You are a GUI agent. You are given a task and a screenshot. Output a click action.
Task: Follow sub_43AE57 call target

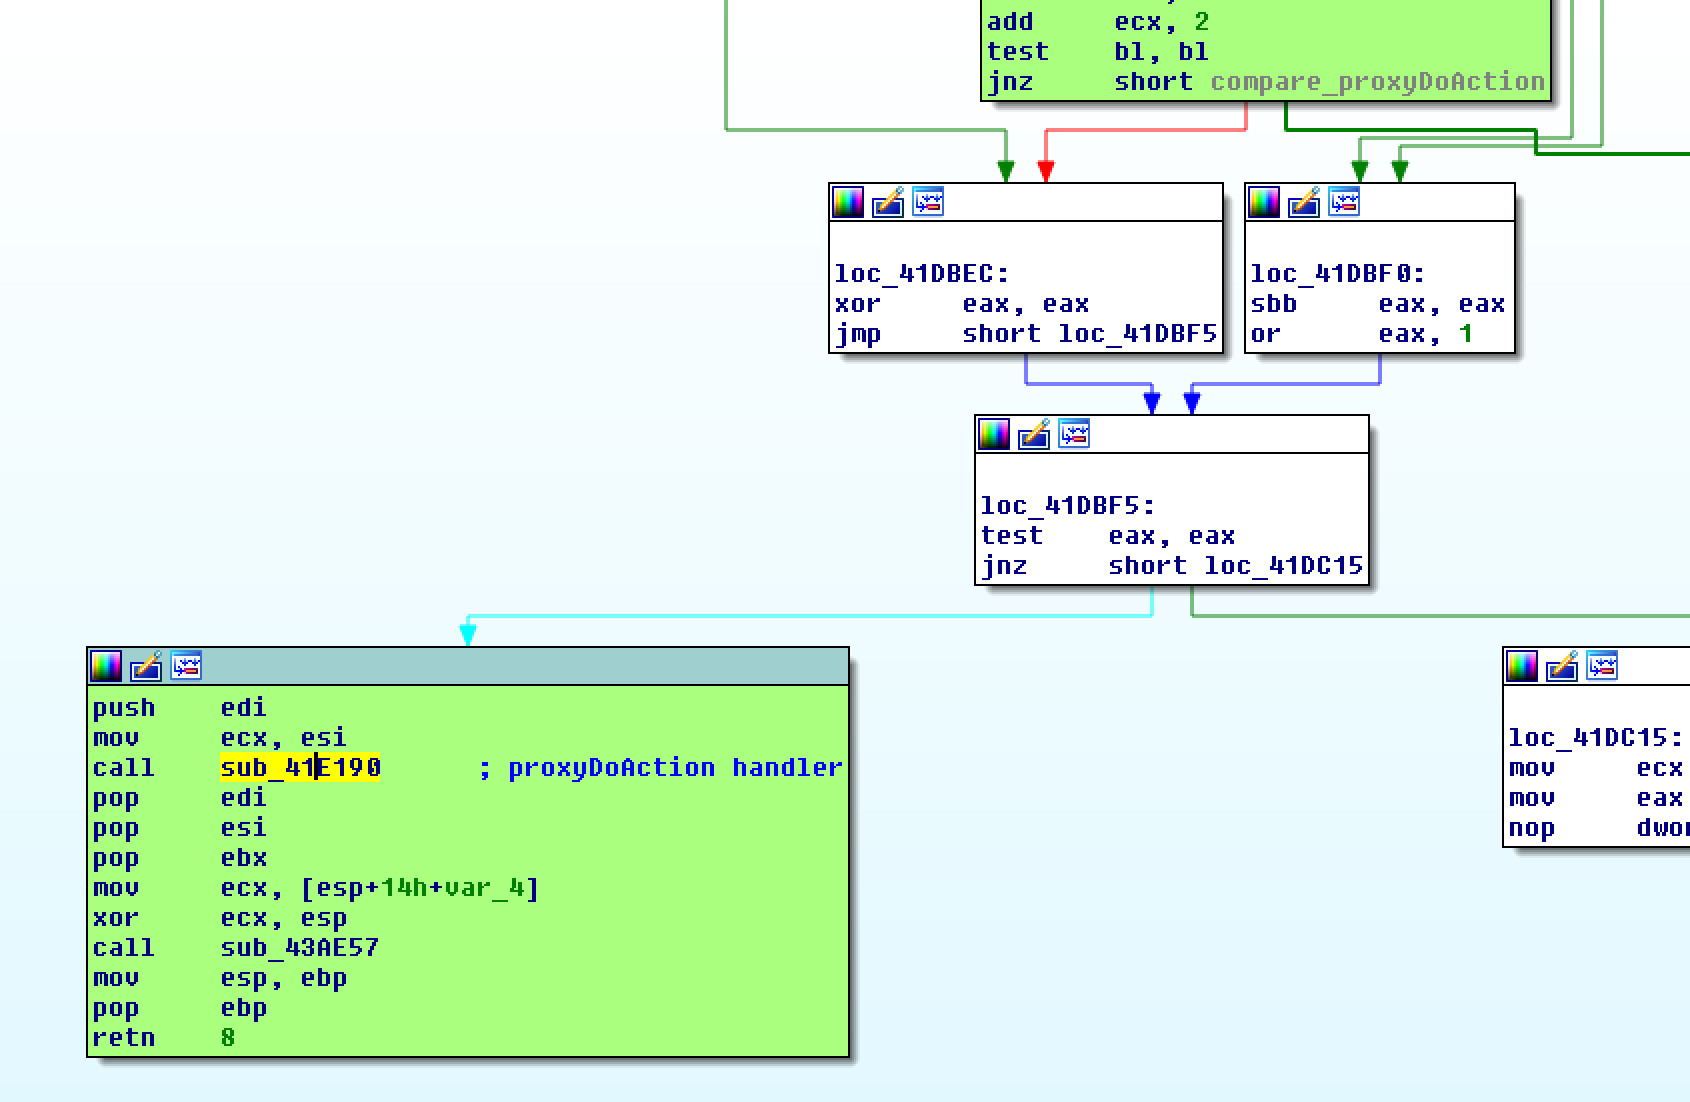300,948
